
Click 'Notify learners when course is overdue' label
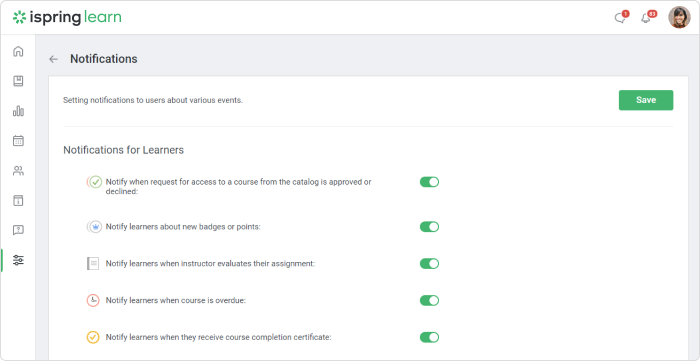(x=176, y=300)
